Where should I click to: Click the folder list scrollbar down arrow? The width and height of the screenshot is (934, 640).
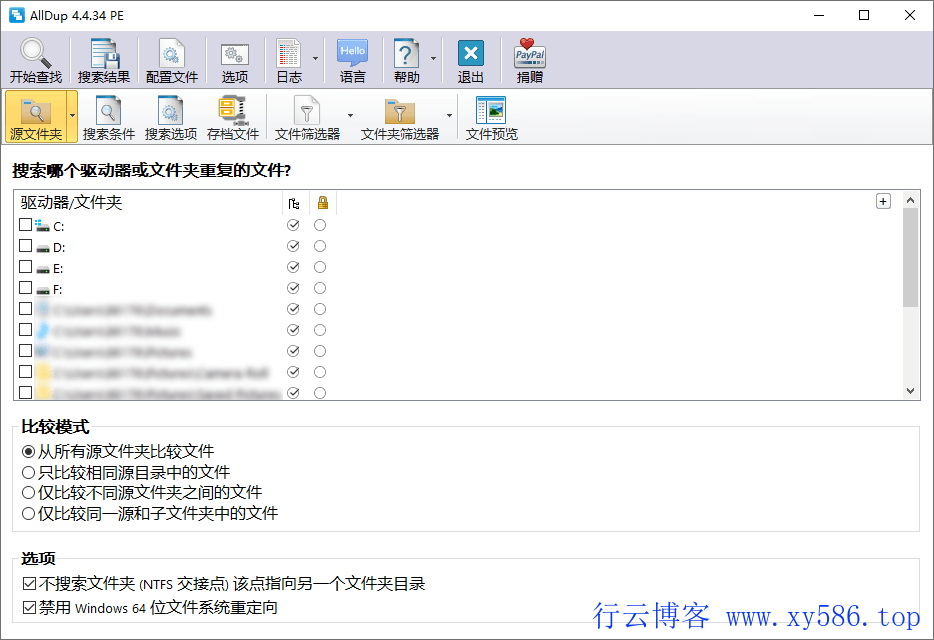910,391
